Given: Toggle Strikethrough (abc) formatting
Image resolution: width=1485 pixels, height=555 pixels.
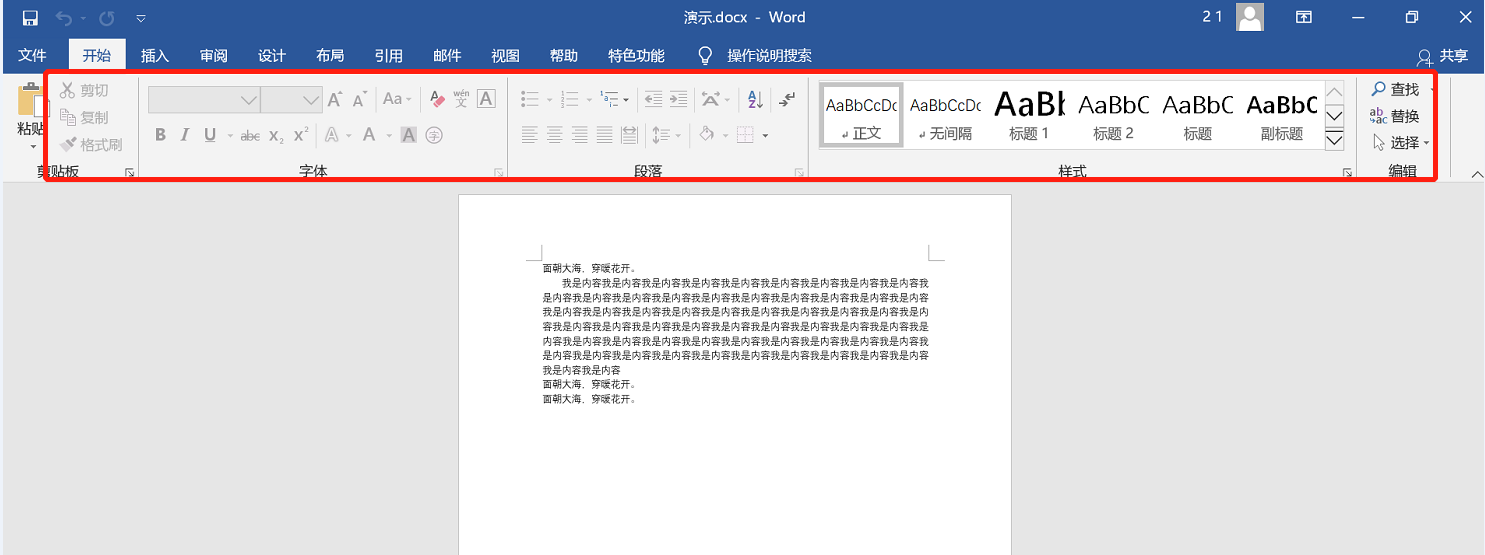Looking at the screenshot, I should 250,135.
